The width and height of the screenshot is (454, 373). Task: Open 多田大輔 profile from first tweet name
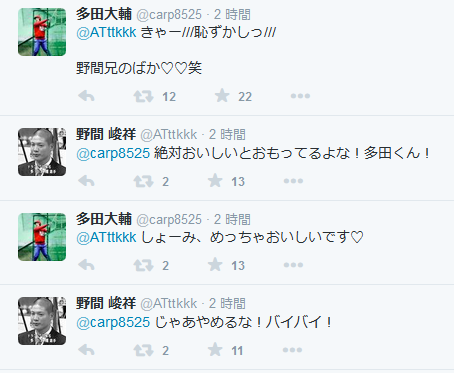point(104,14)
